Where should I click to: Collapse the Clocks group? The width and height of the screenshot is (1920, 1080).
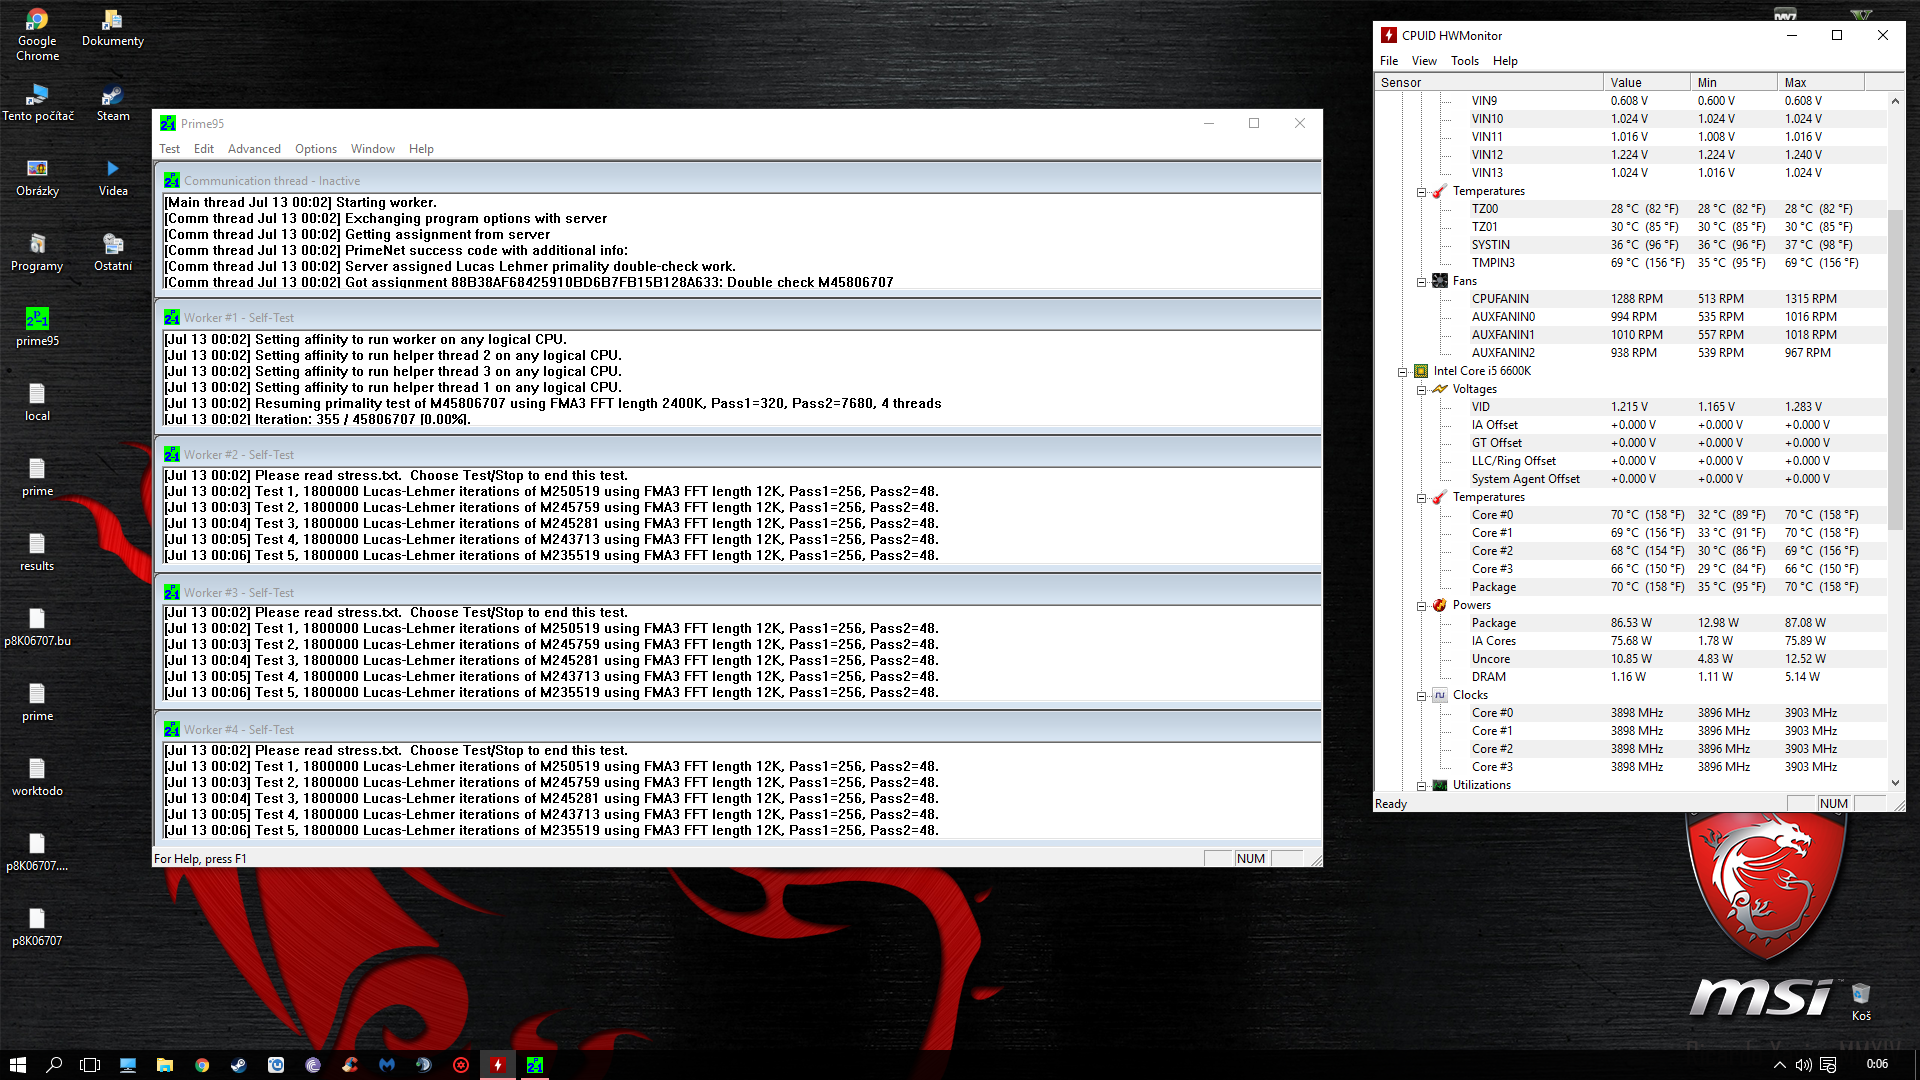click(x=1421, y=695)
